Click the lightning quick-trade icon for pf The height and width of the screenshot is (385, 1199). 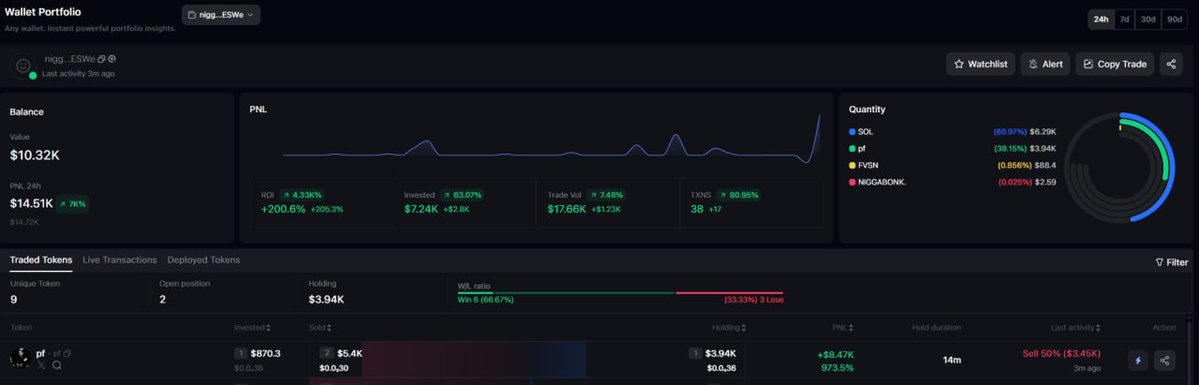(x=1138, y=360)
